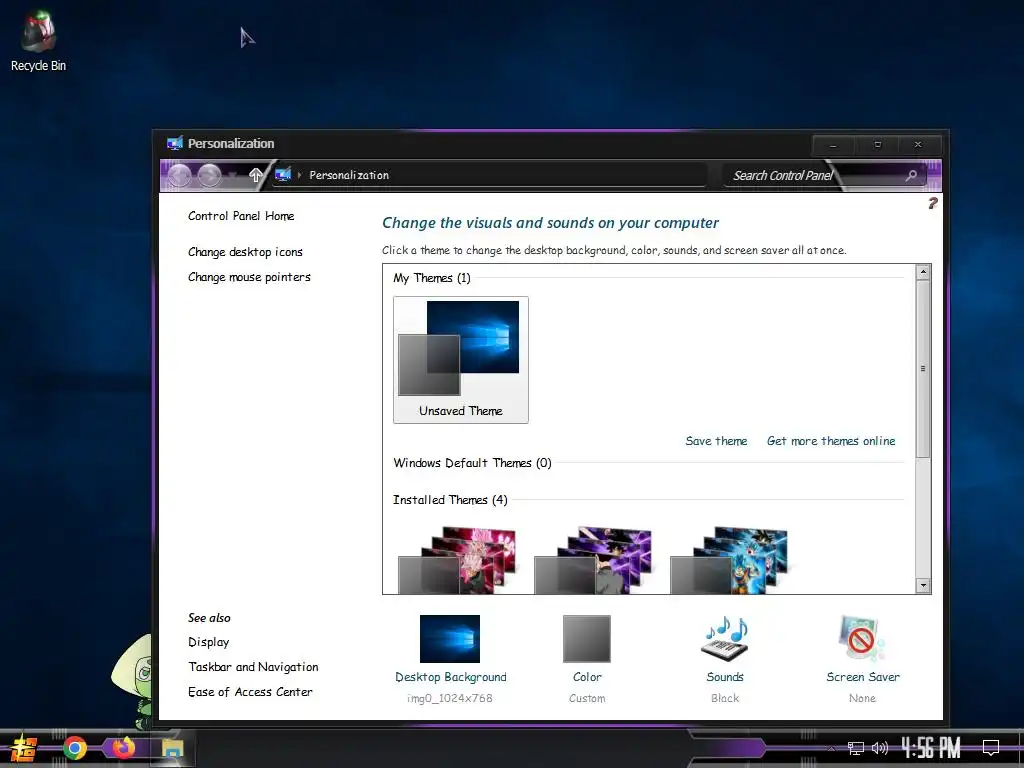This screenshot has width=1024, height=768.
Task: Open Ease of Access Center link
Action: point(250,692)
